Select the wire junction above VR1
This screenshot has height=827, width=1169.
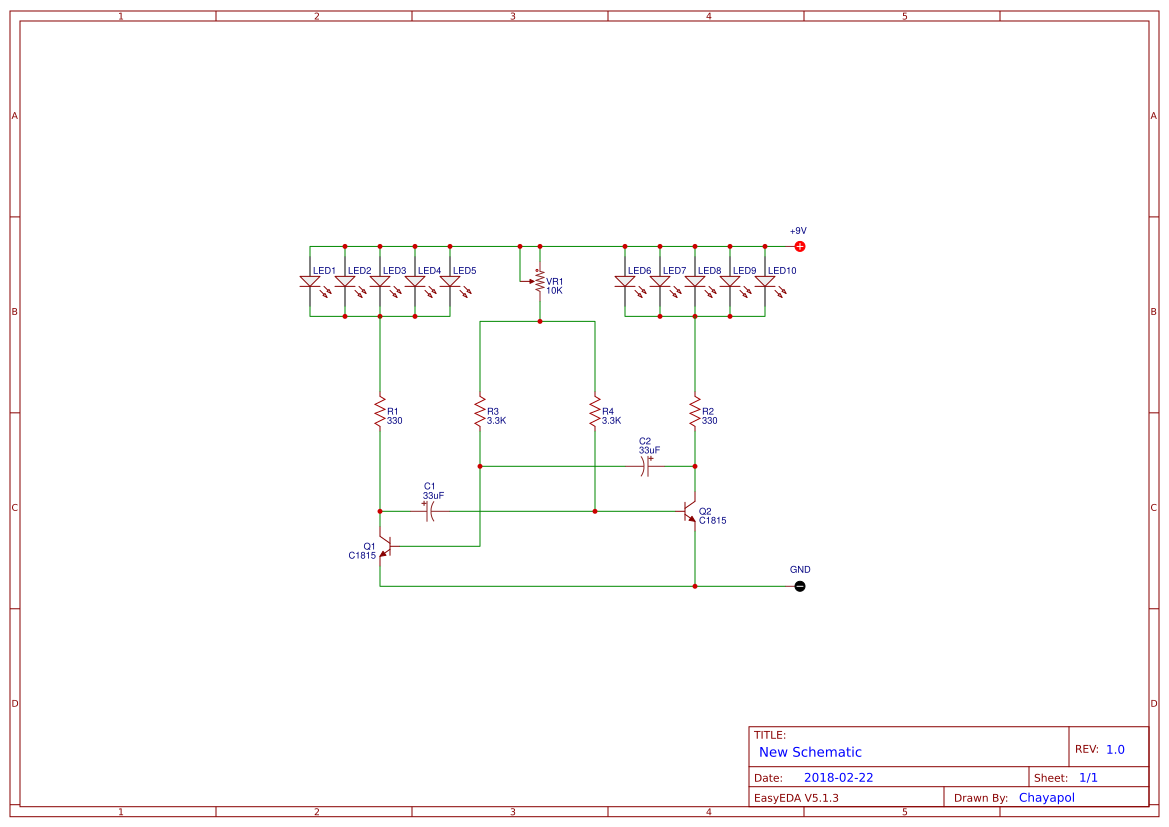tap(539, 246)
